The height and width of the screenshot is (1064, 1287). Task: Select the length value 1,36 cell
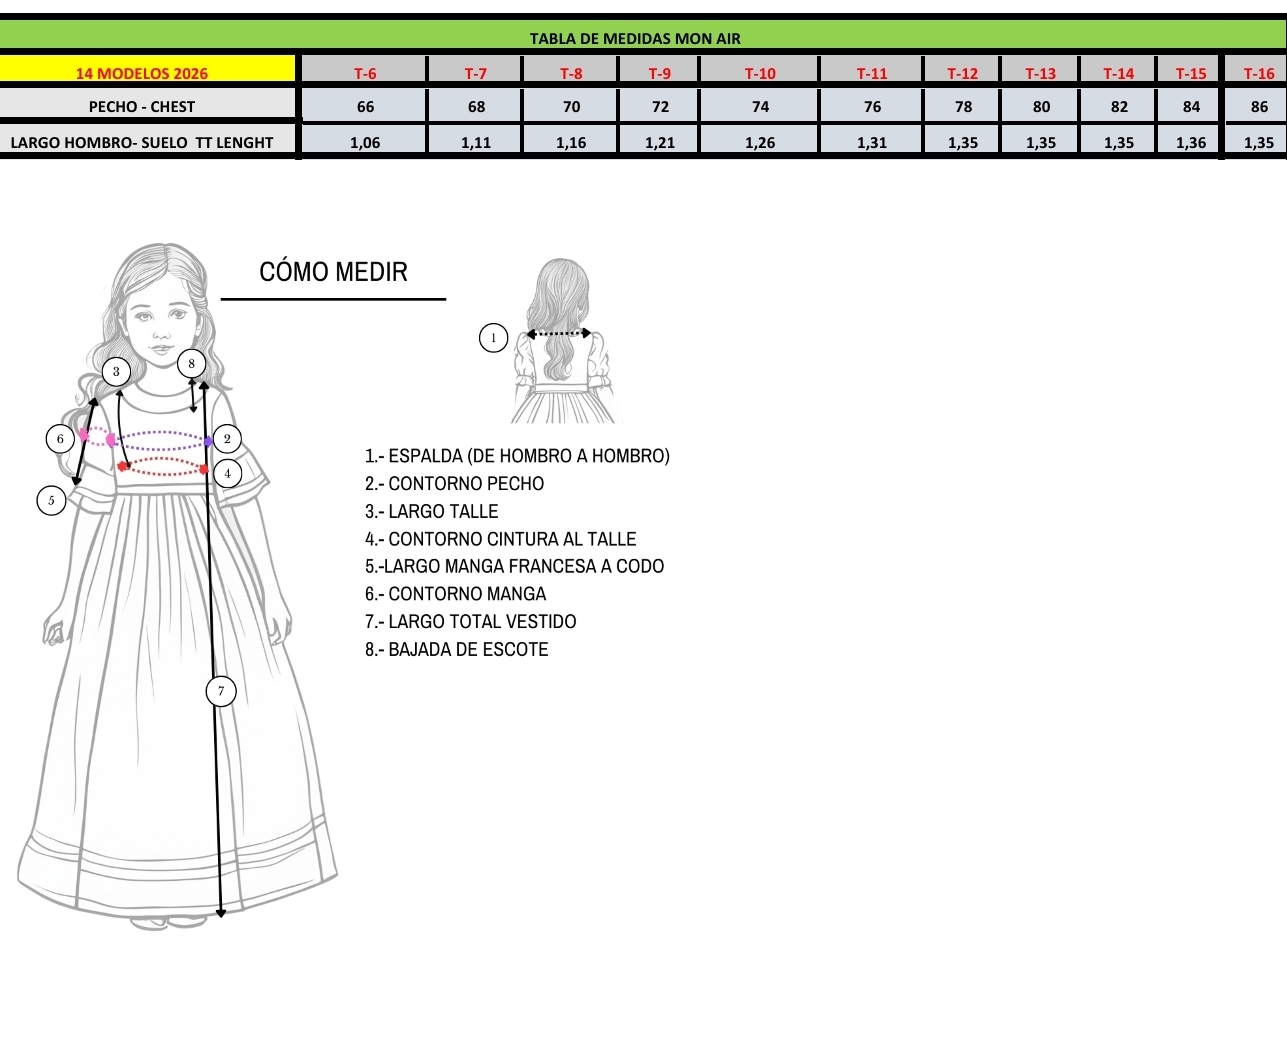coord(1190,142)
